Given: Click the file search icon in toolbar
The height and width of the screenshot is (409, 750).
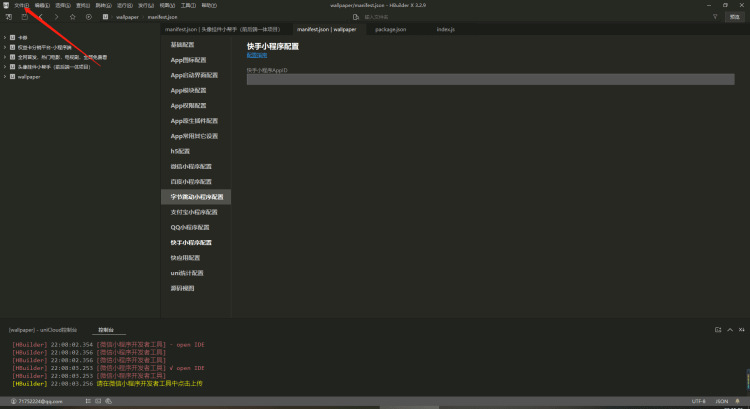Looking at the screenshot, I should pos(355,17).
